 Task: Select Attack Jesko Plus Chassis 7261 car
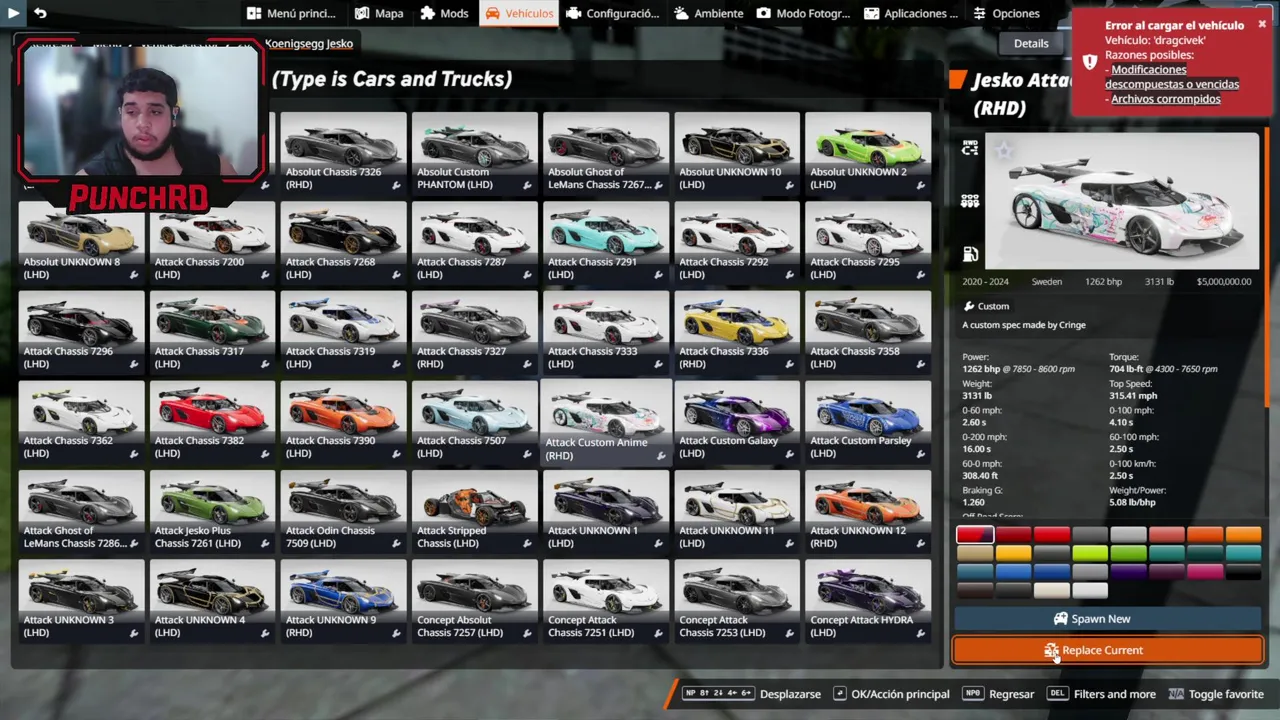click(x=211, y=510)
